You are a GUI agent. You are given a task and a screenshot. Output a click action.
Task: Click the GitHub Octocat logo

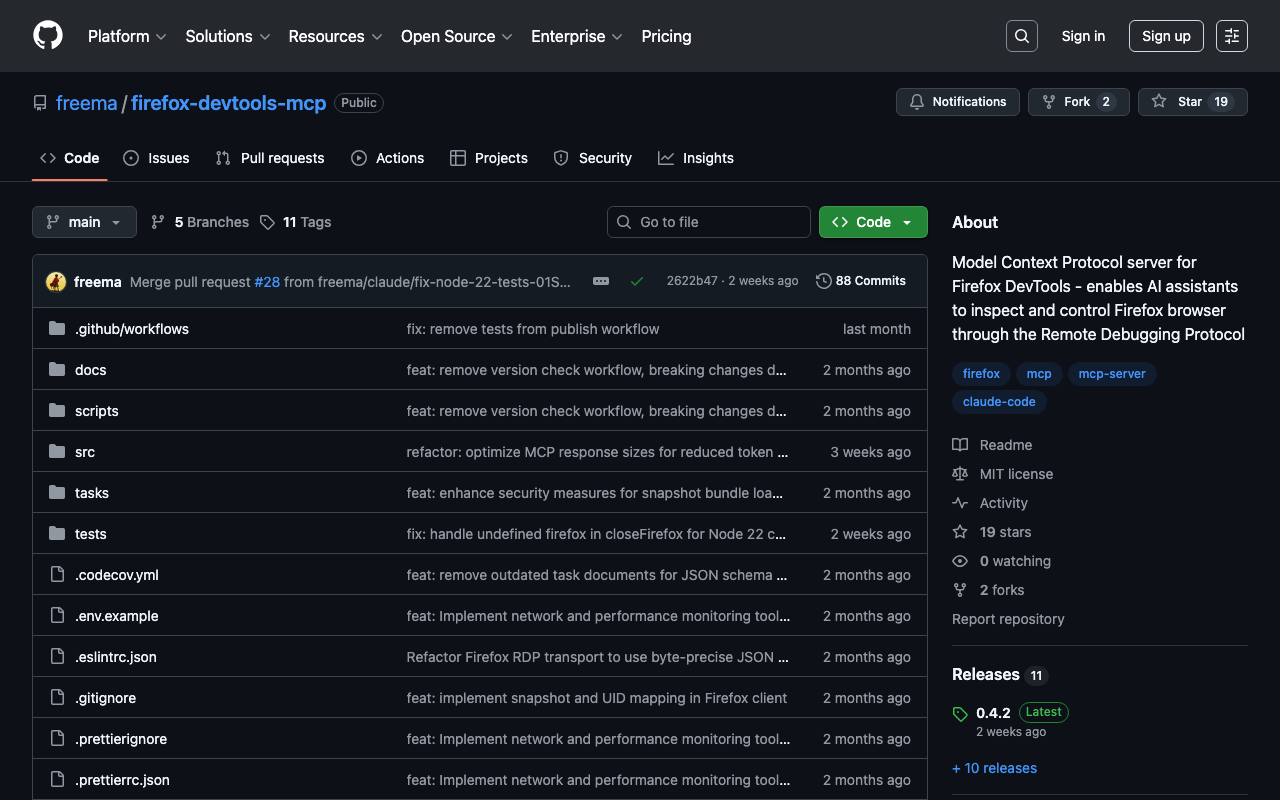(48, 36)
